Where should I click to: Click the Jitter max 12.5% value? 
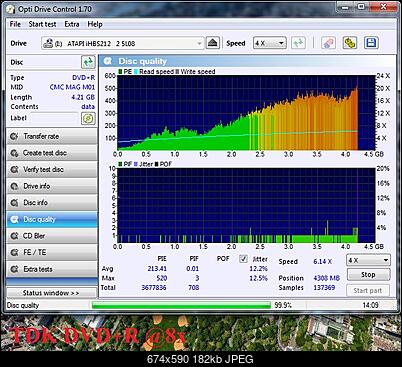(x=259, y=278)
